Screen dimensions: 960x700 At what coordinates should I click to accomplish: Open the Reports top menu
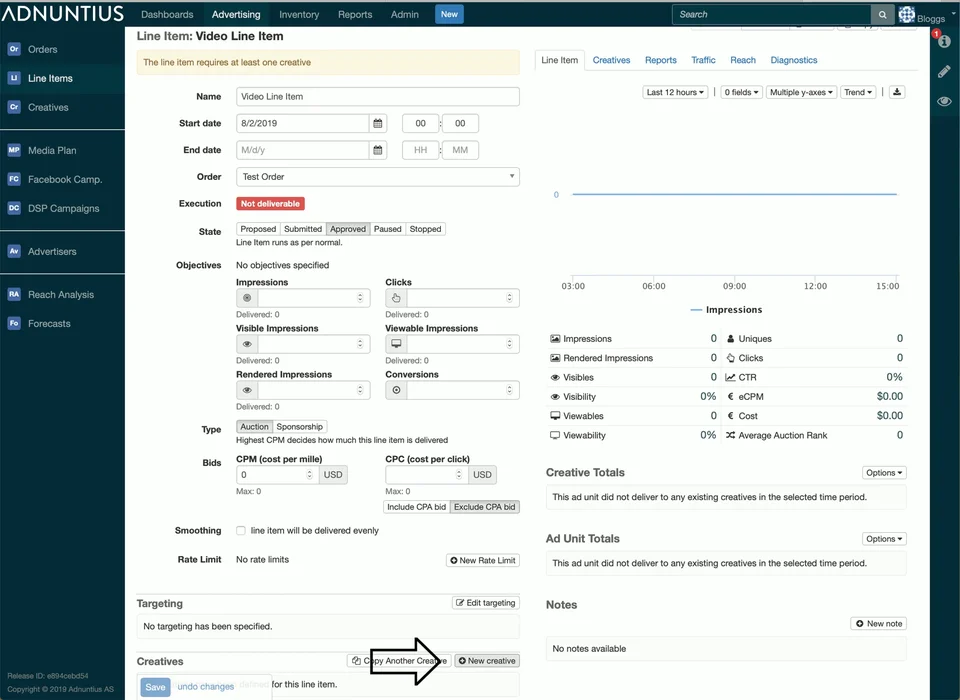355,15
